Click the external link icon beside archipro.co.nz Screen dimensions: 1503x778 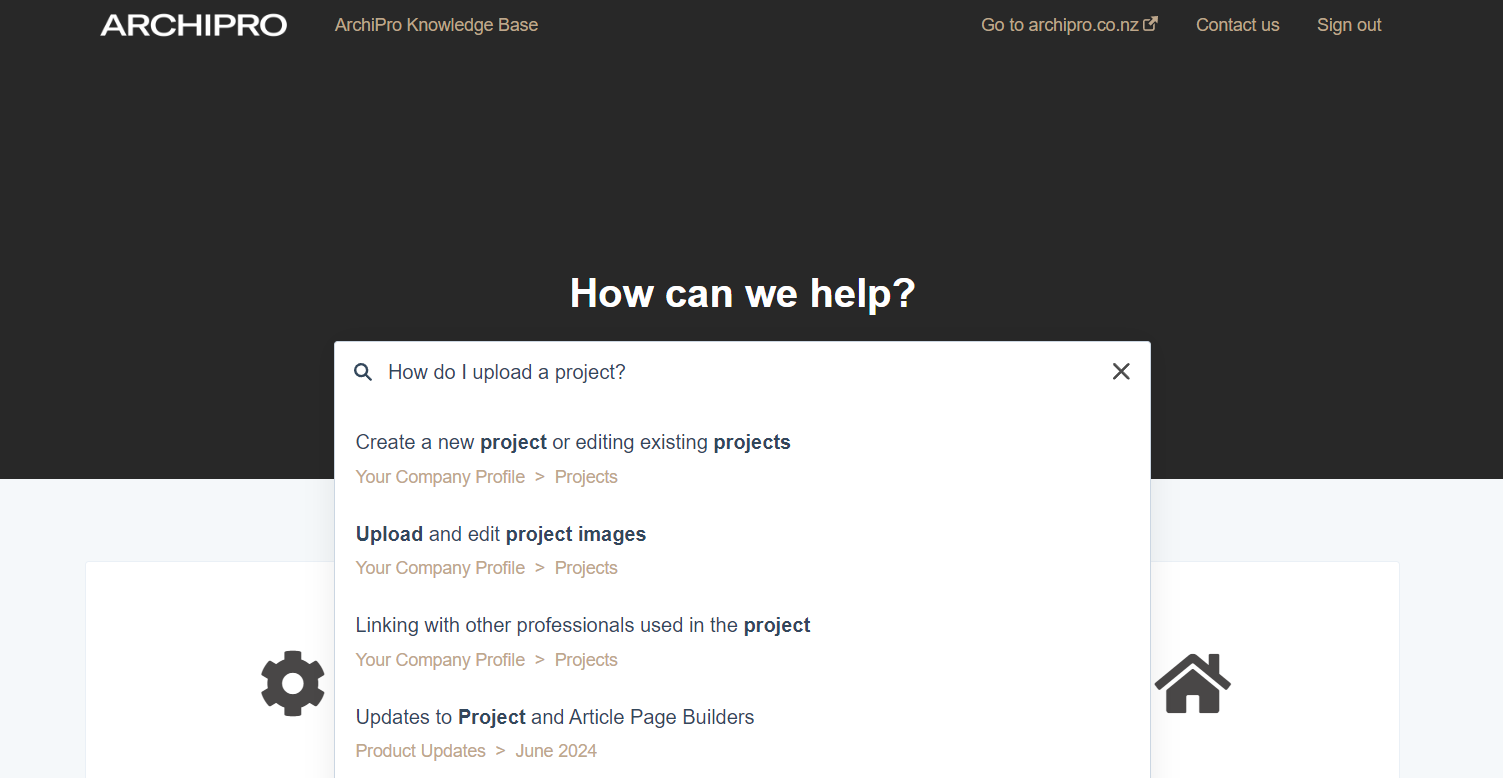click(1151, 22)
